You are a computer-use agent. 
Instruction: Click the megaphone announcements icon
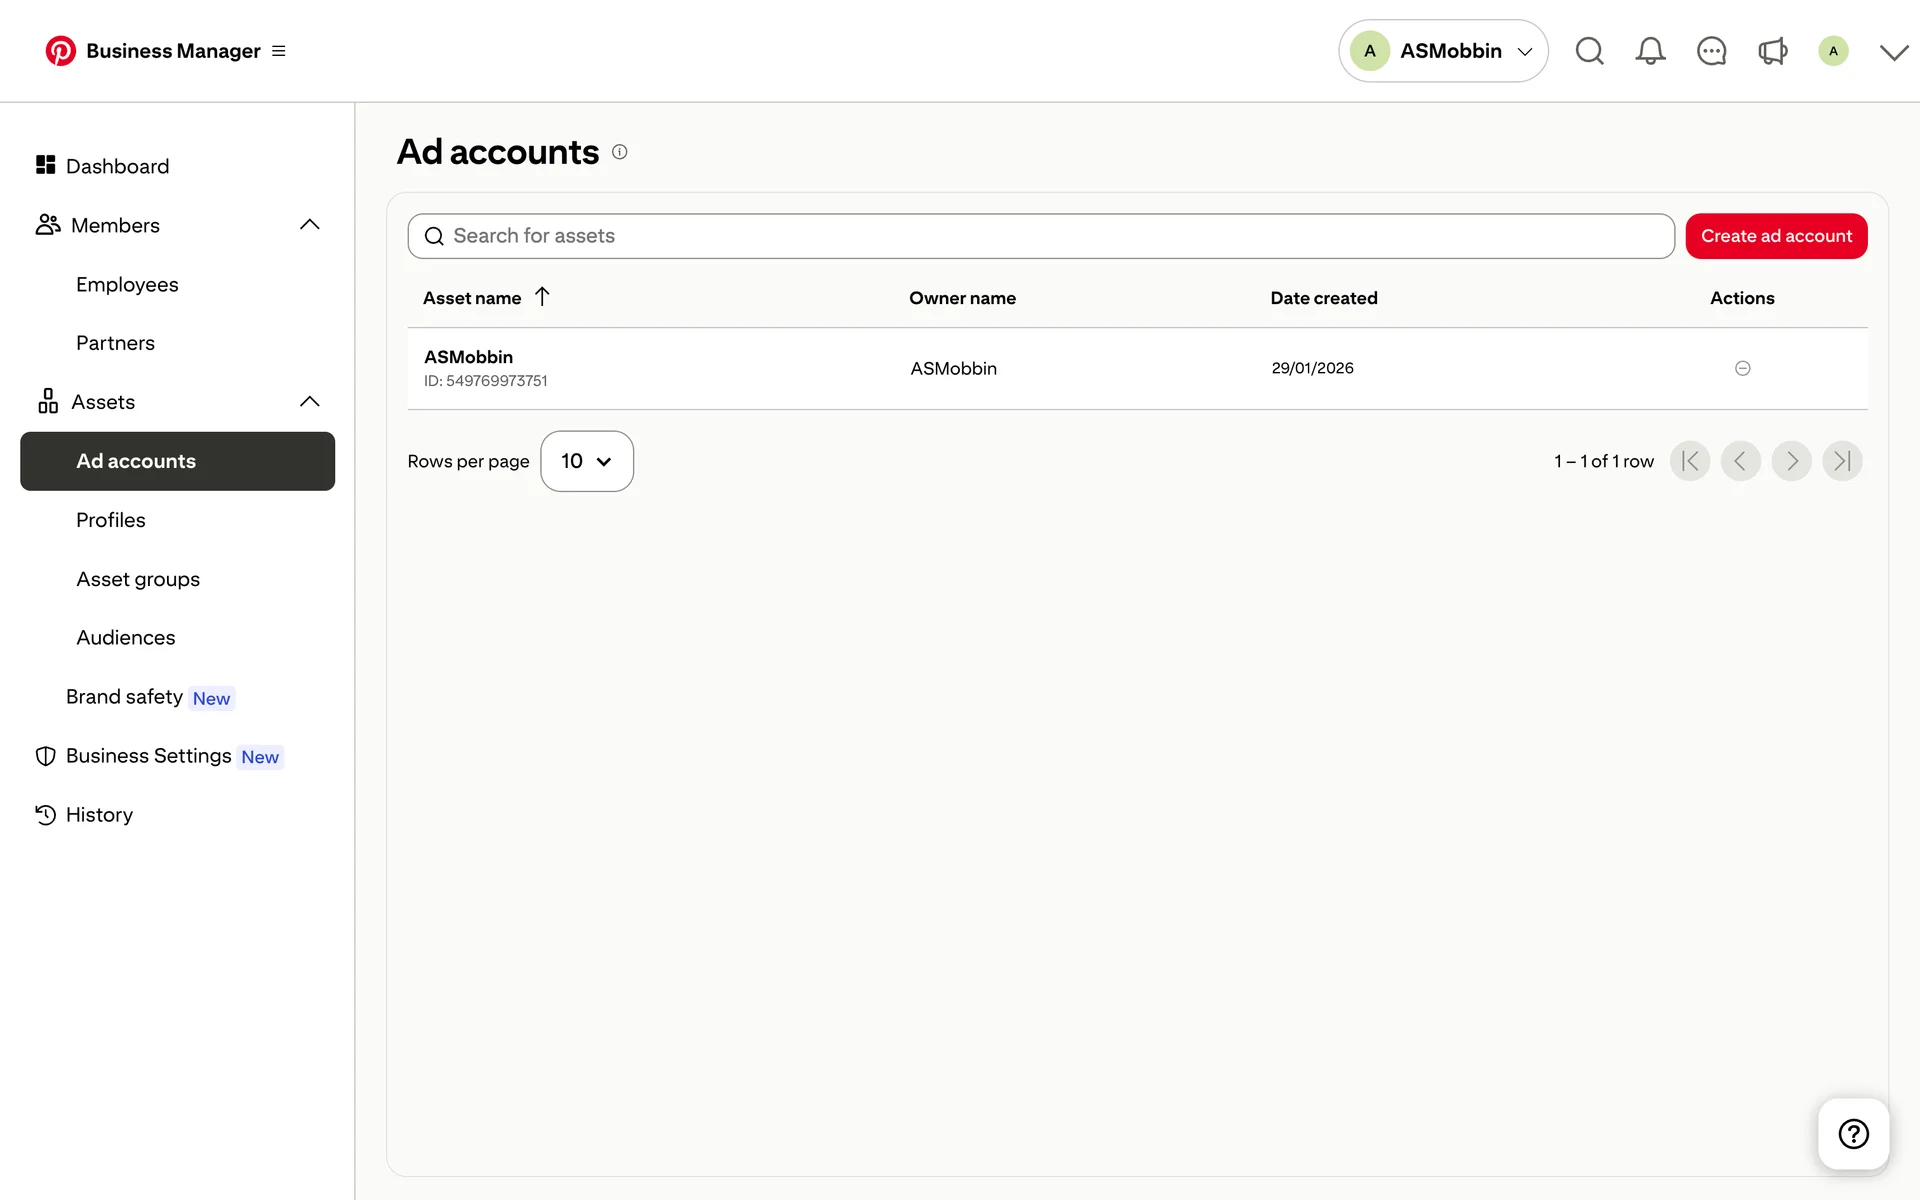pyautogui.click(x=1772, y=51)
